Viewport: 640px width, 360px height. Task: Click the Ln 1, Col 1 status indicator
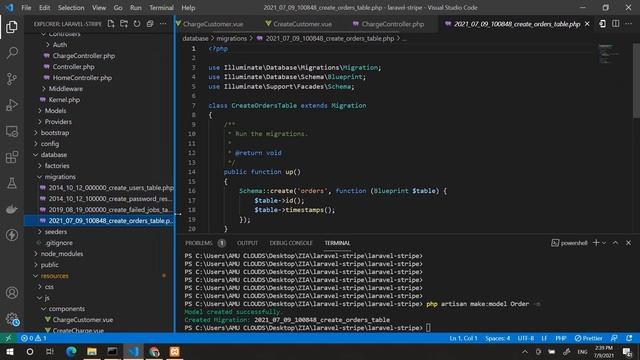click(463, 338)
